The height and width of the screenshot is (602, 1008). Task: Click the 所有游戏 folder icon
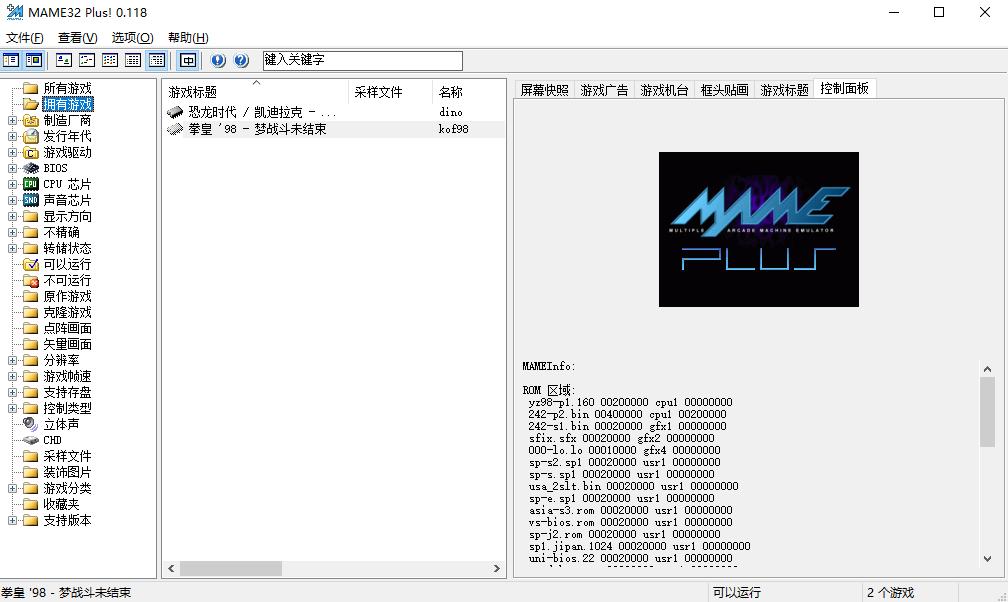click(x=31, y=88)
